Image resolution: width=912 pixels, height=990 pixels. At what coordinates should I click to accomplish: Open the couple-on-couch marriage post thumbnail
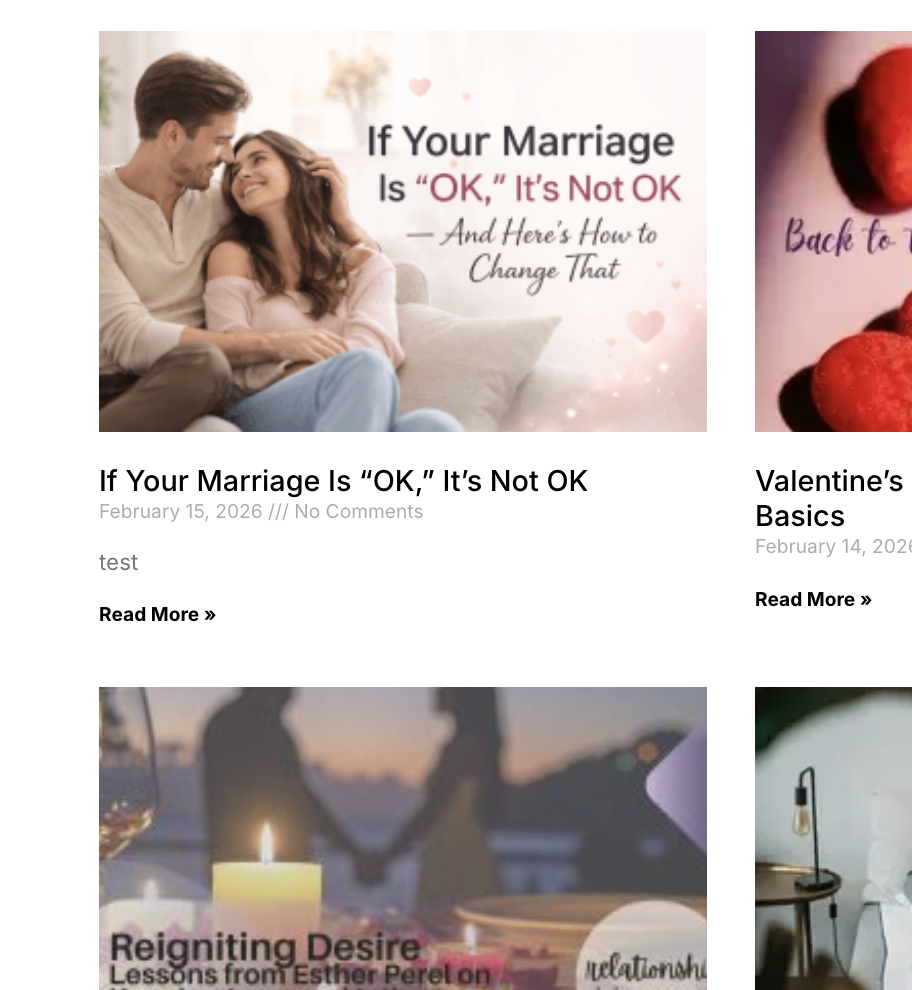click(403, 231)
